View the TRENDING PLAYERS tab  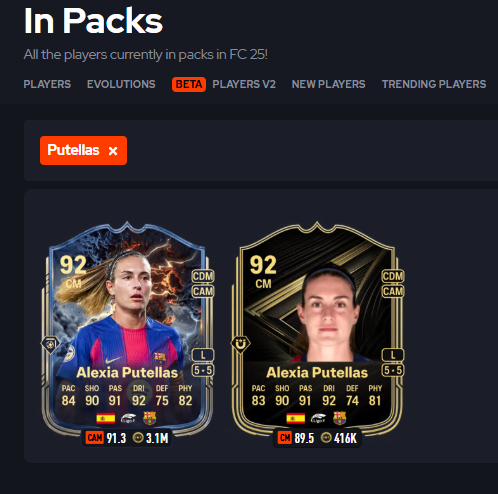click(434, 84)
